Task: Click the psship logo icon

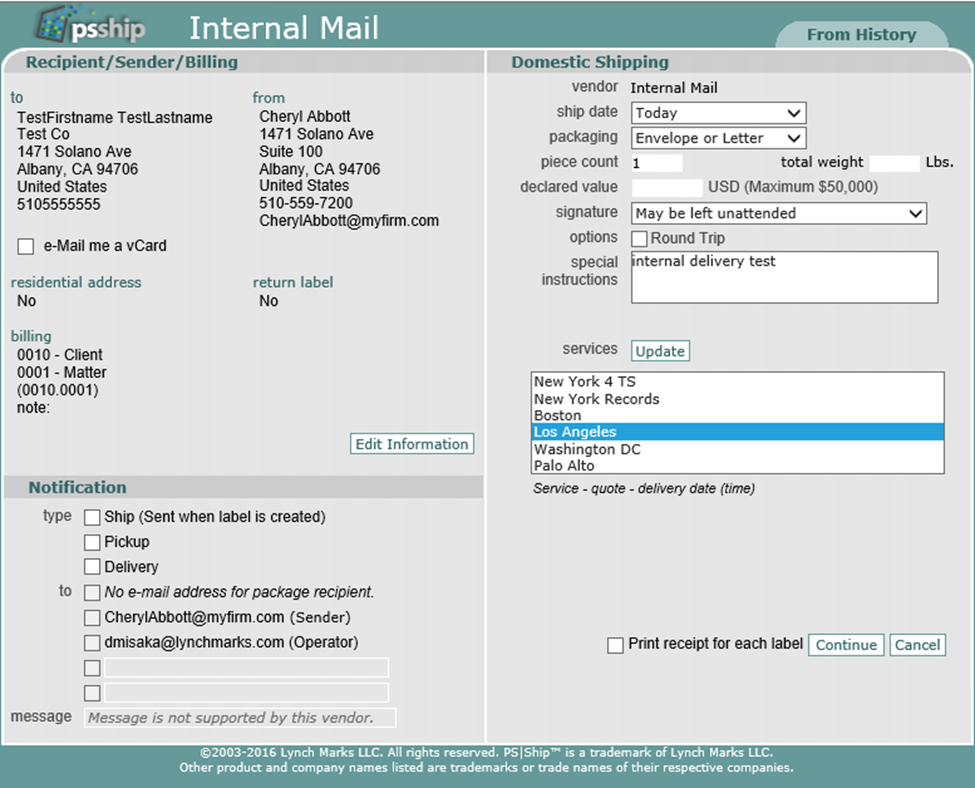Action: [91, 25]
